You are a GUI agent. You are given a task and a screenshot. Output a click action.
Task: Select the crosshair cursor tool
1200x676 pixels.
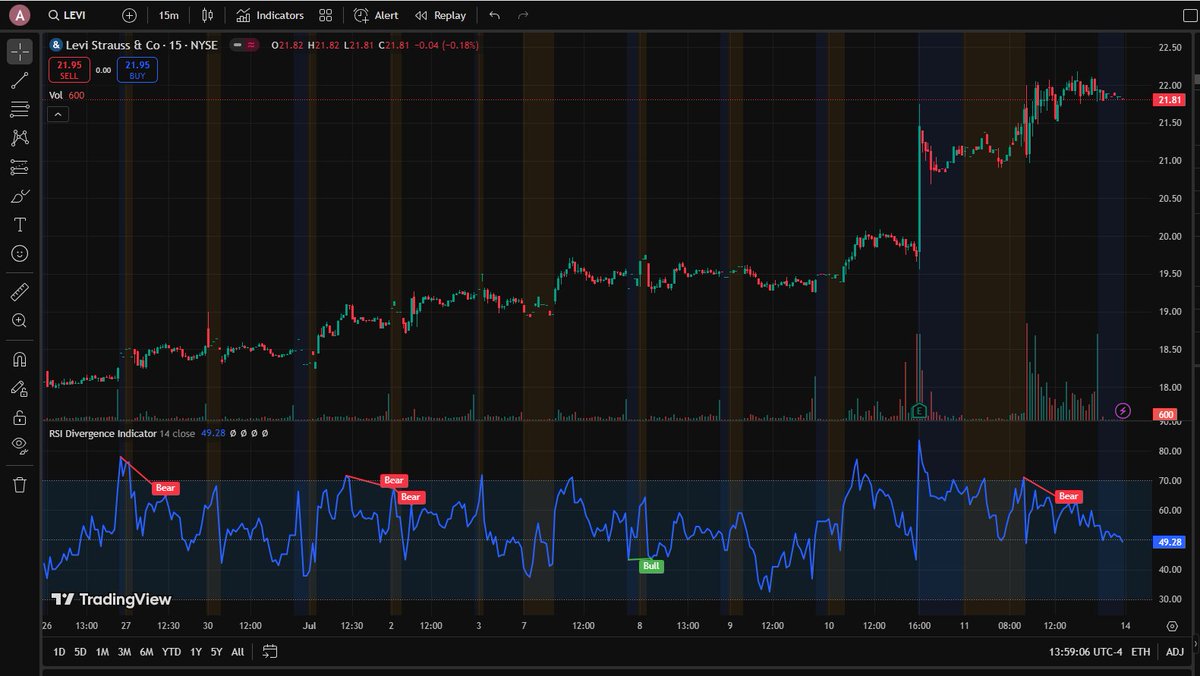[x=20, y=51]
